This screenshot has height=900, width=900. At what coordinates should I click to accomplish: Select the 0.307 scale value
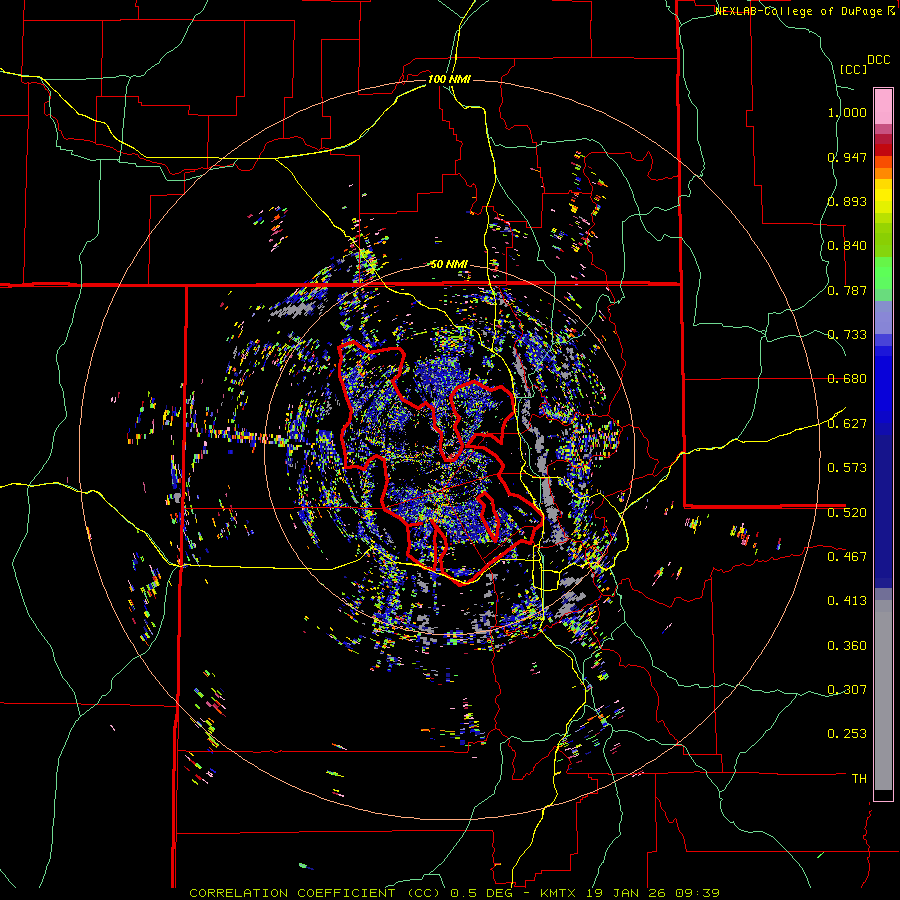[x=847, y=690]
